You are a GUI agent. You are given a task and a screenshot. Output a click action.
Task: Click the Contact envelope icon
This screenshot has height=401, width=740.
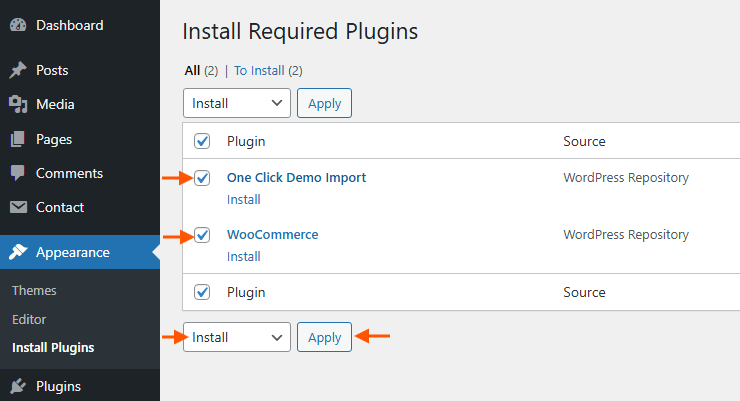pos(18,207)
